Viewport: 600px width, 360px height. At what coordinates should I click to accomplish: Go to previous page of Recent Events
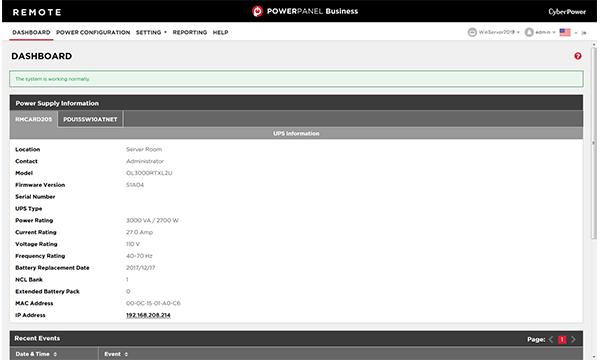[551, 339]
